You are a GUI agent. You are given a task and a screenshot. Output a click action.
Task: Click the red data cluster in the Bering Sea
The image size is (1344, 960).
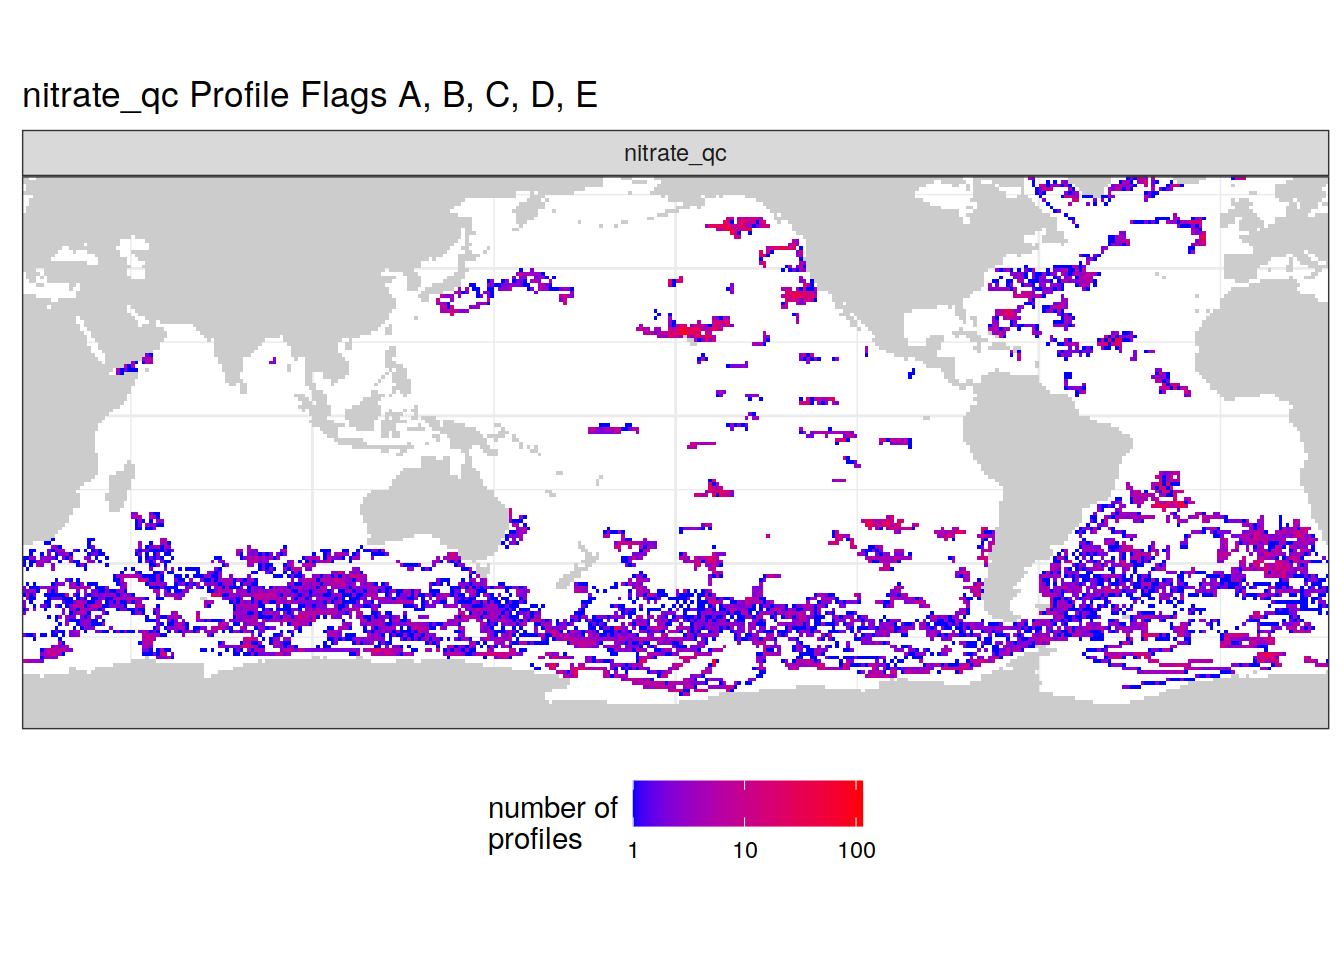[738, 226]
